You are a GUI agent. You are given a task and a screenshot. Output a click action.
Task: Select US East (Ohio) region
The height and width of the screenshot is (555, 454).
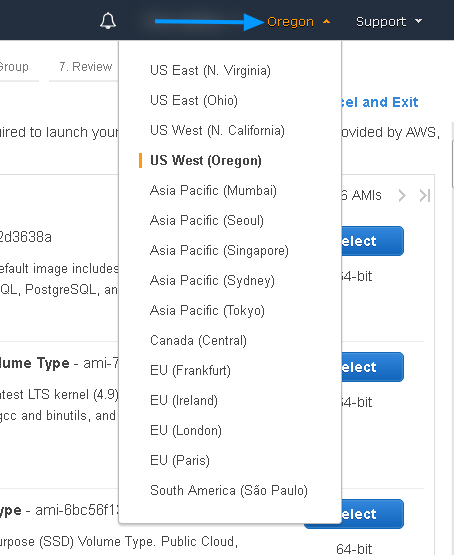194,101
